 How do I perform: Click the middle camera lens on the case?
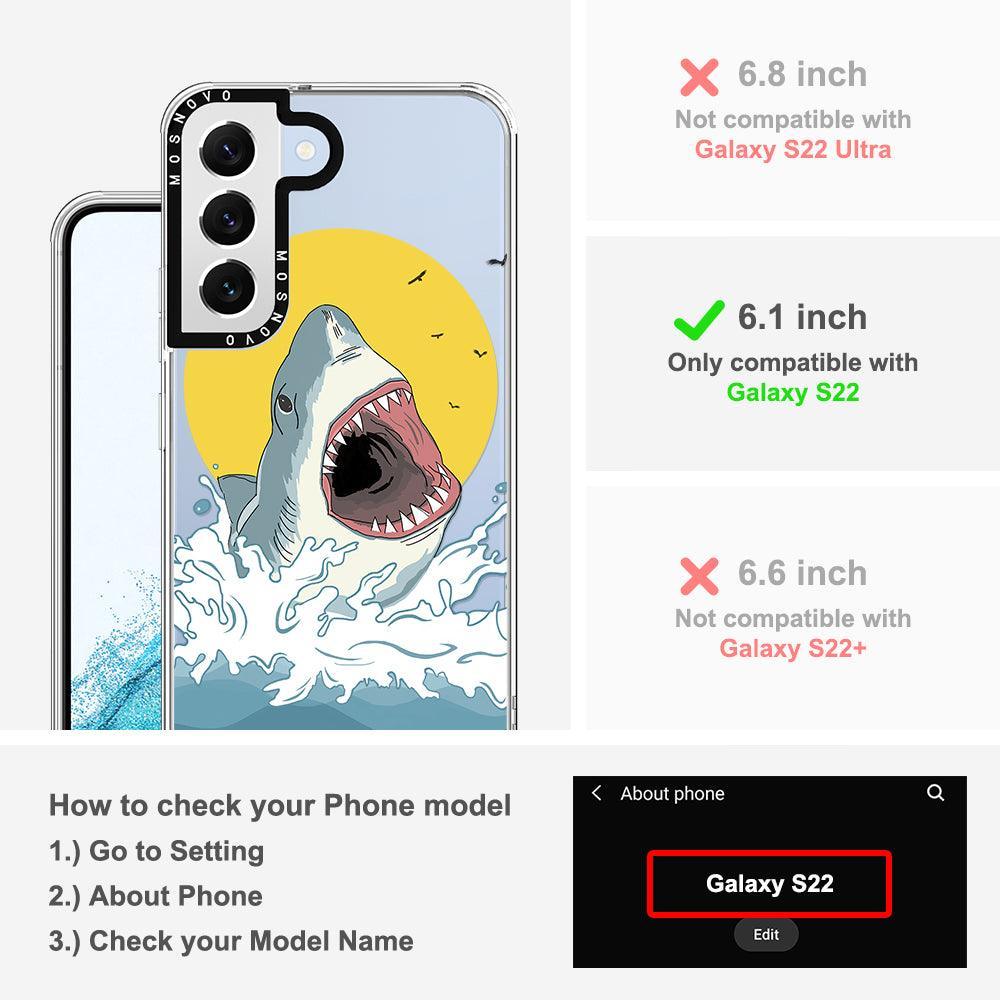(x=228, y=220)
